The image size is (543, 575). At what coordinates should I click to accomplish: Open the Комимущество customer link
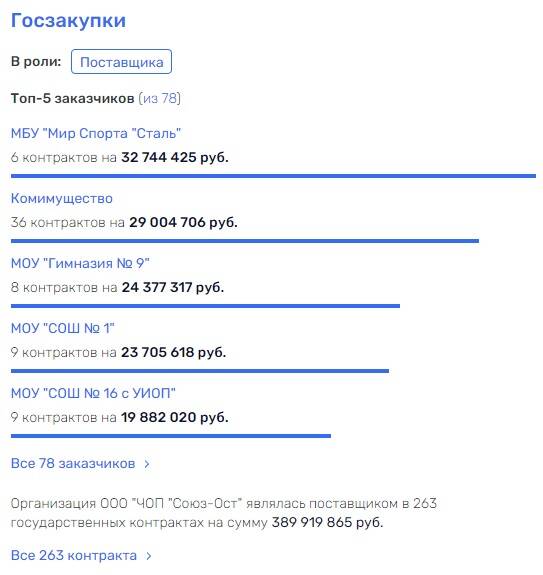click(x=62, y=198)
